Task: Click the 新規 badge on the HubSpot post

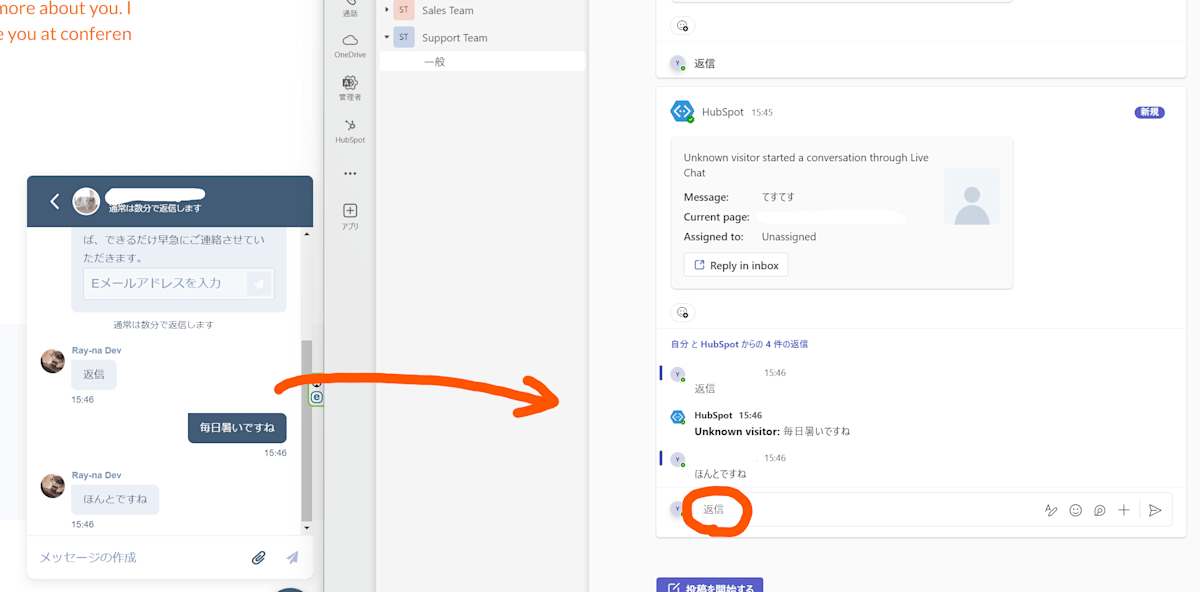Action: 1150,112
